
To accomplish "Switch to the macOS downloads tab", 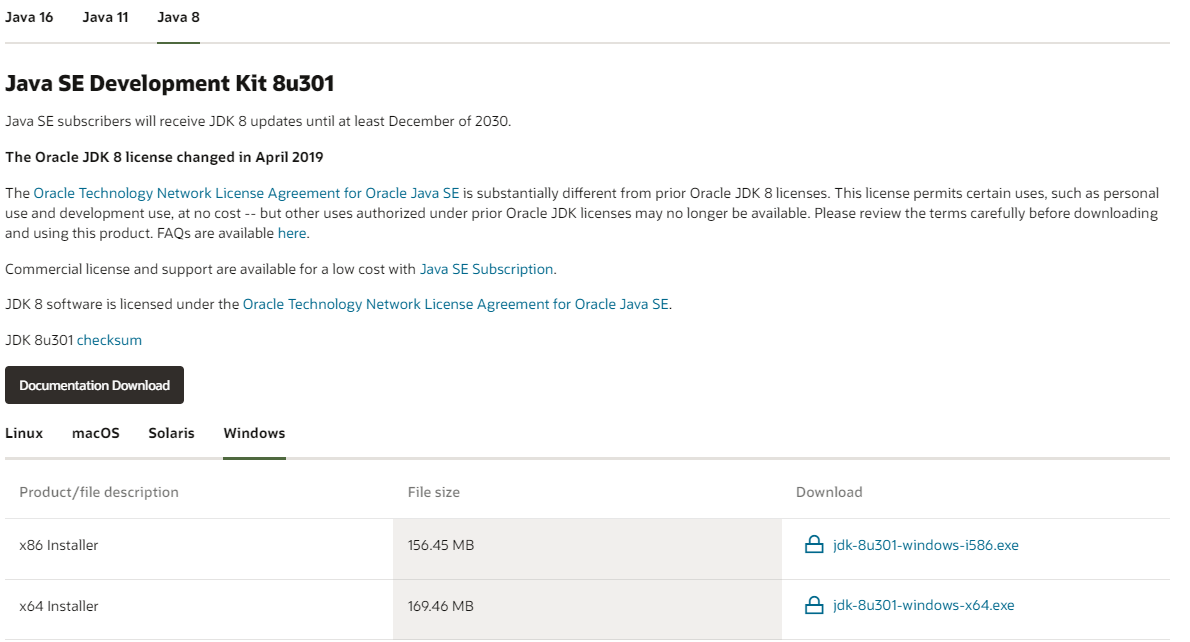I will 96,433.
